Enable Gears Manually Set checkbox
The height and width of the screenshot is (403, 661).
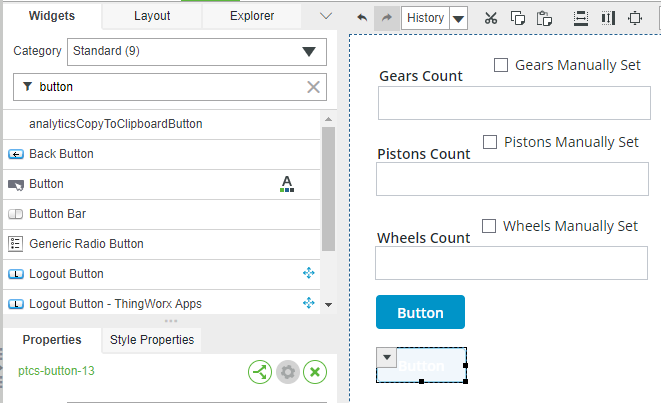point(501,65)
